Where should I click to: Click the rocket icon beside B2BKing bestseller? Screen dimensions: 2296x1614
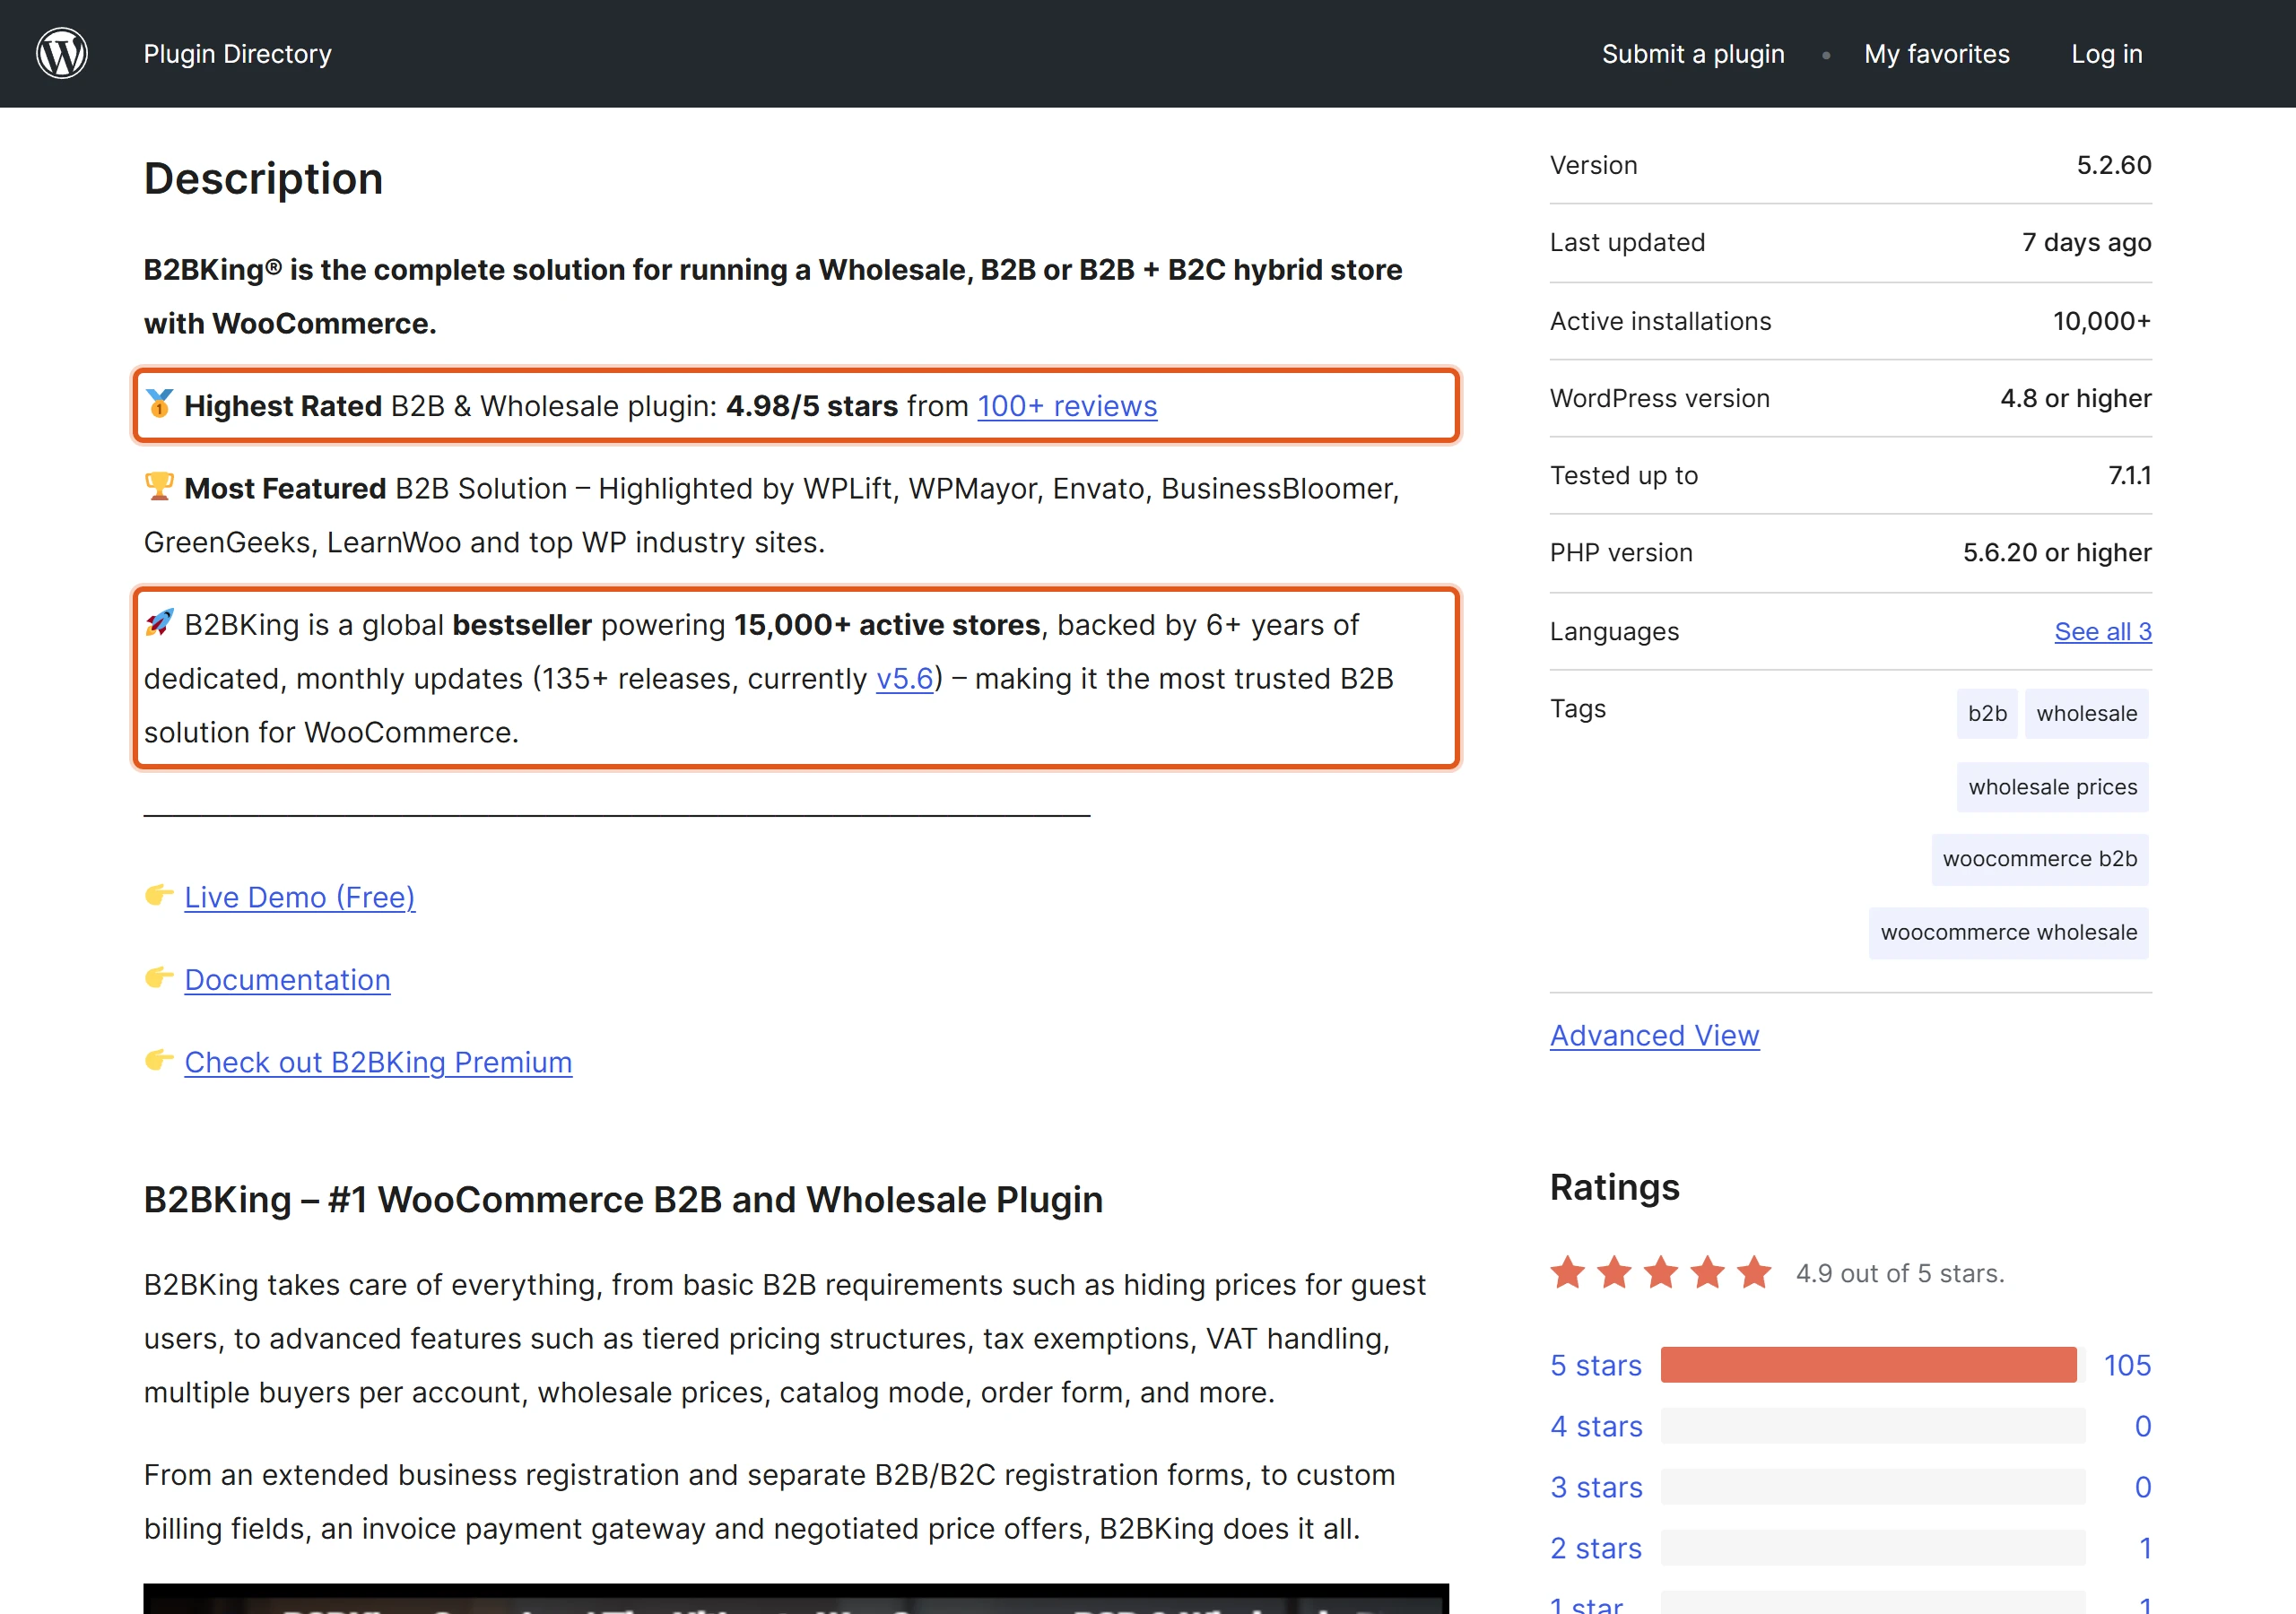tap(159, 622)
